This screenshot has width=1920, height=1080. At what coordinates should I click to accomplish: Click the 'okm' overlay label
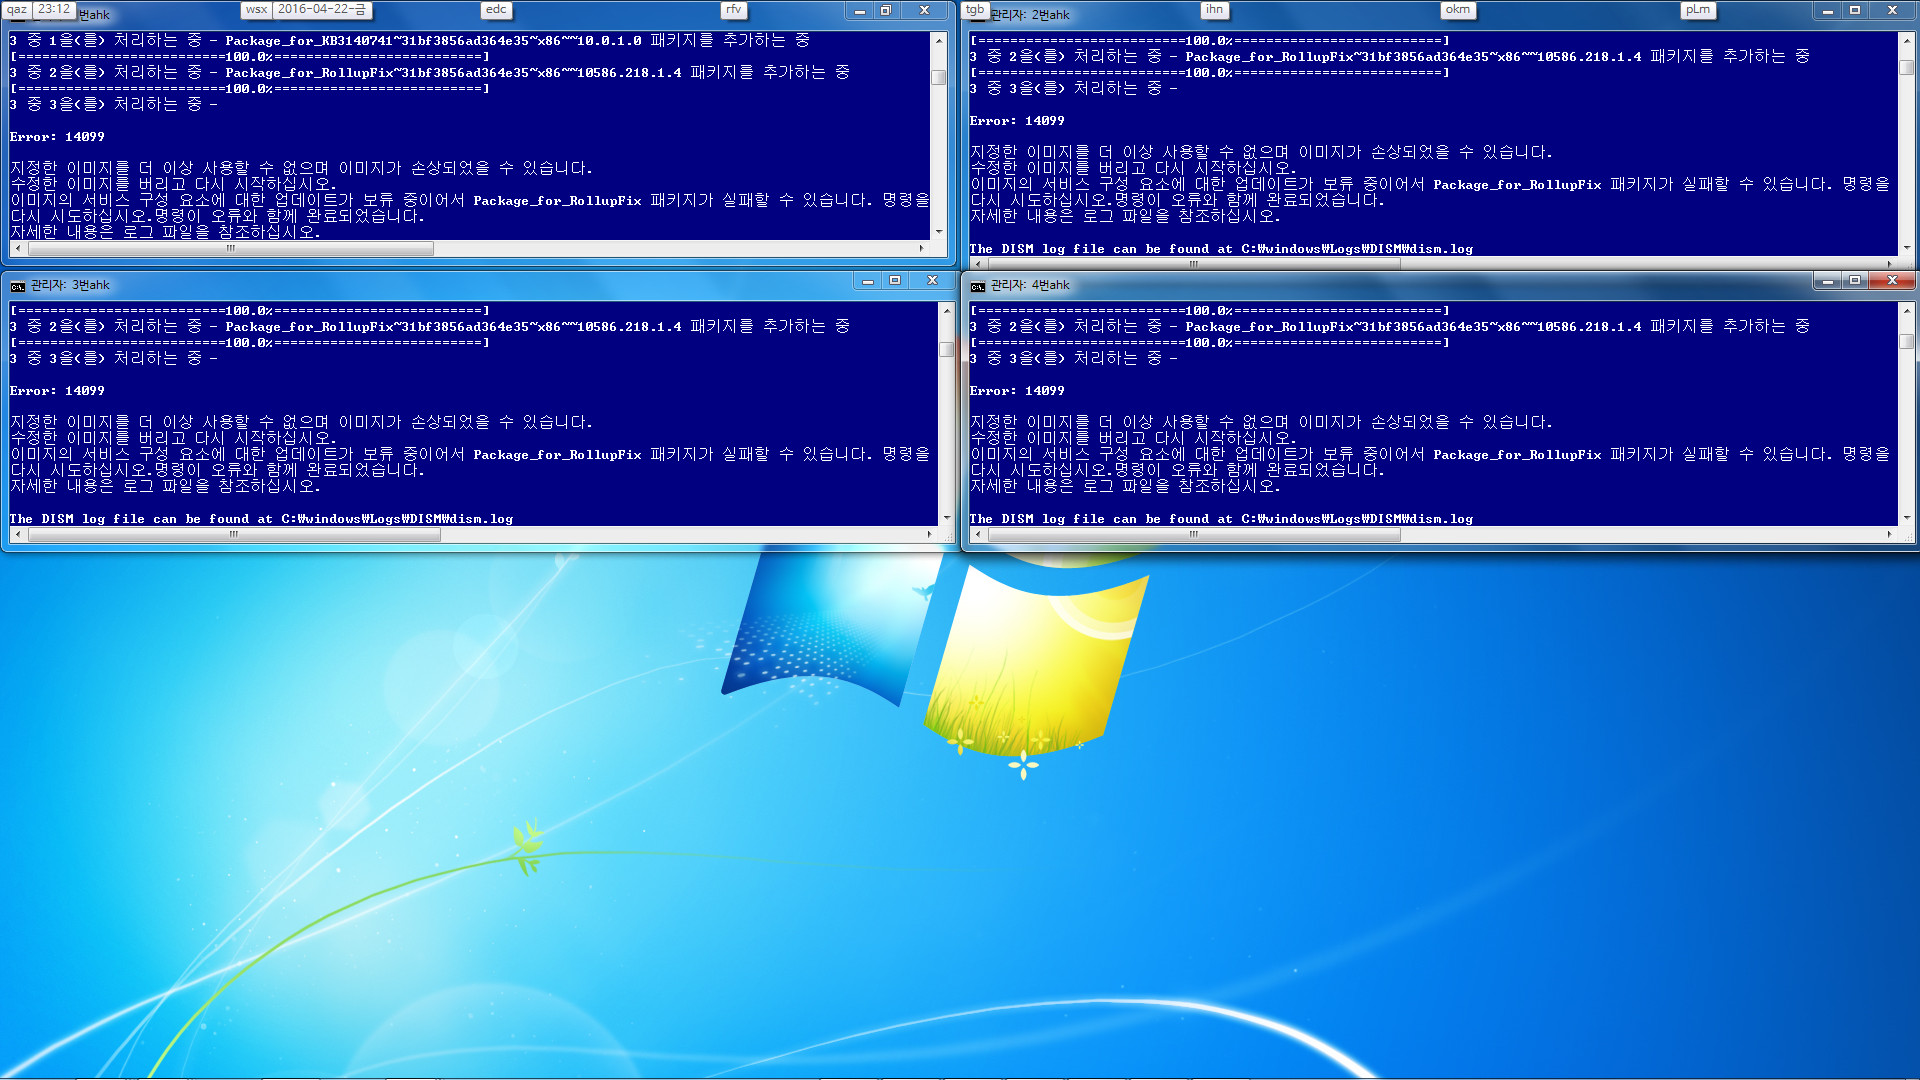pyautogui.click(x=1457, y=9)
